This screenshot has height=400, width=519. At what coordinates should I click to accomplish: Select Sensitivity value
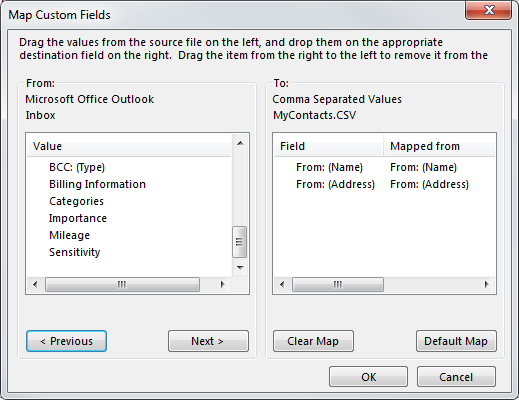(74, 252)
